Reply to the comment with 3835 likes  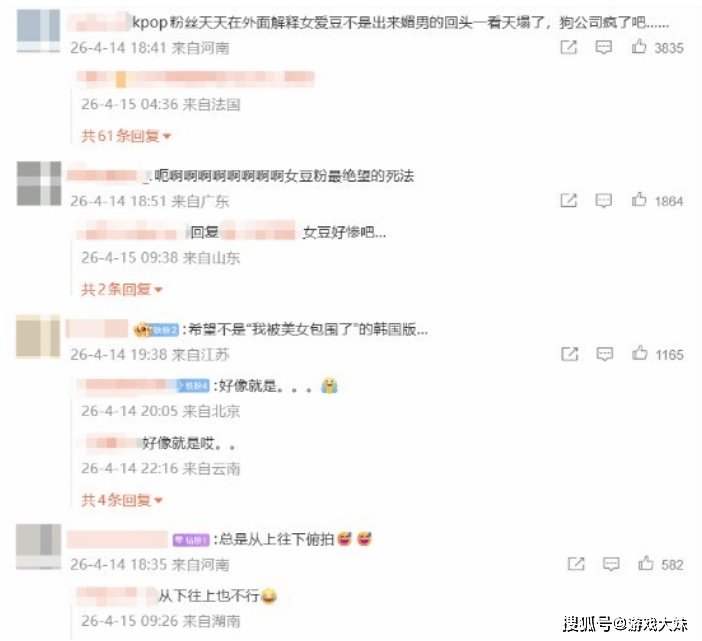(604, 47)
